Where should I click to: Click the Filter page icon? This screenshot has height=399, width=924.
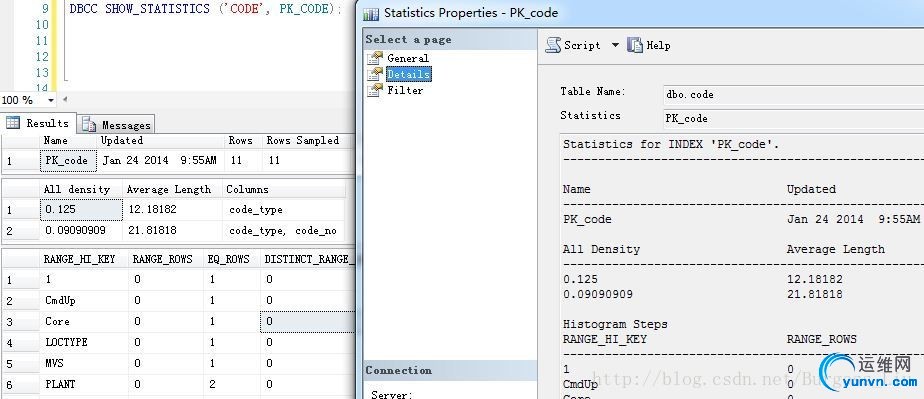click(375, 90)
